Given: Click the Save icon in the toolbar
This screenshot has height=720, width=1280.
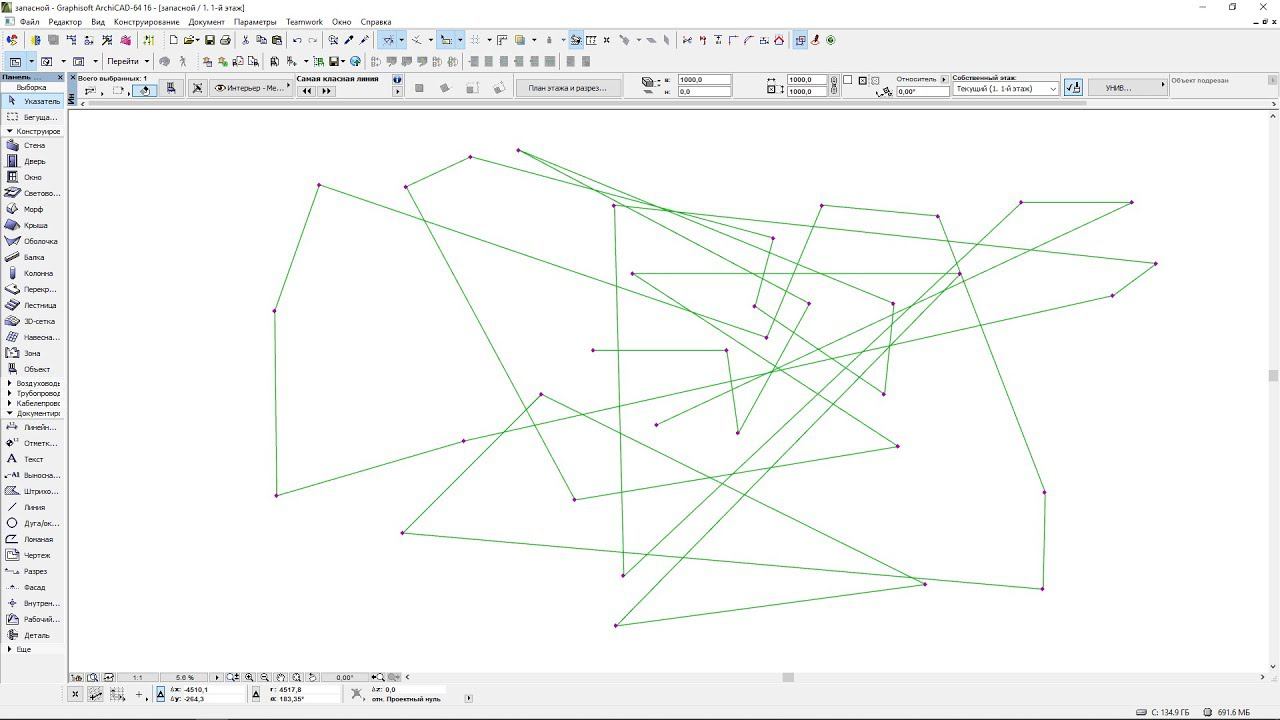Looking at the screenshot, I should [209, 40].
